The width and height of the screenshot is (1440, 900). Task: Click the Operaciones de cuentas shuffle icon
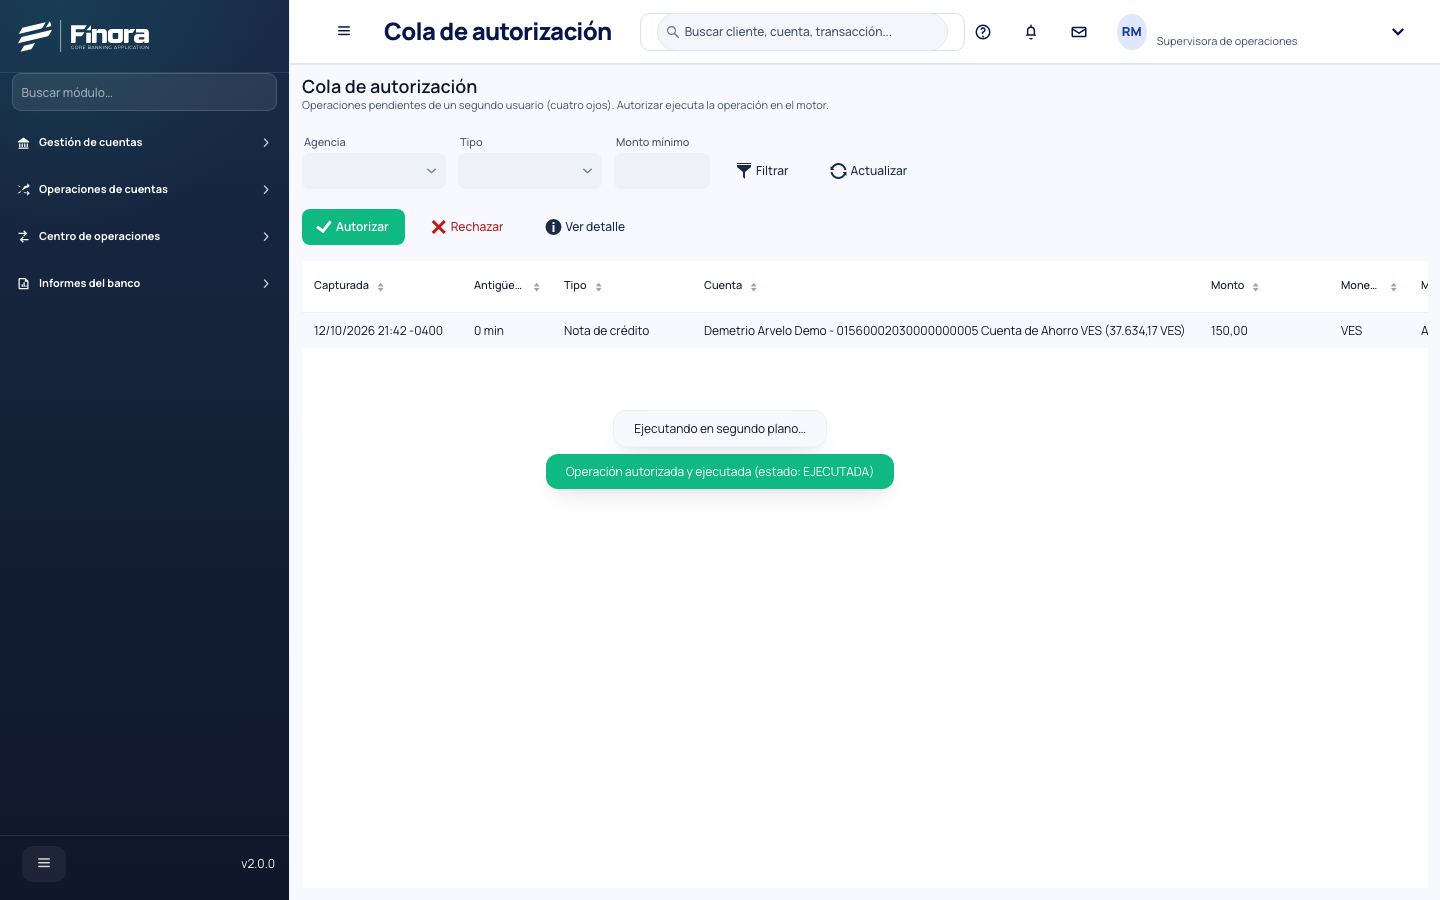23,190
